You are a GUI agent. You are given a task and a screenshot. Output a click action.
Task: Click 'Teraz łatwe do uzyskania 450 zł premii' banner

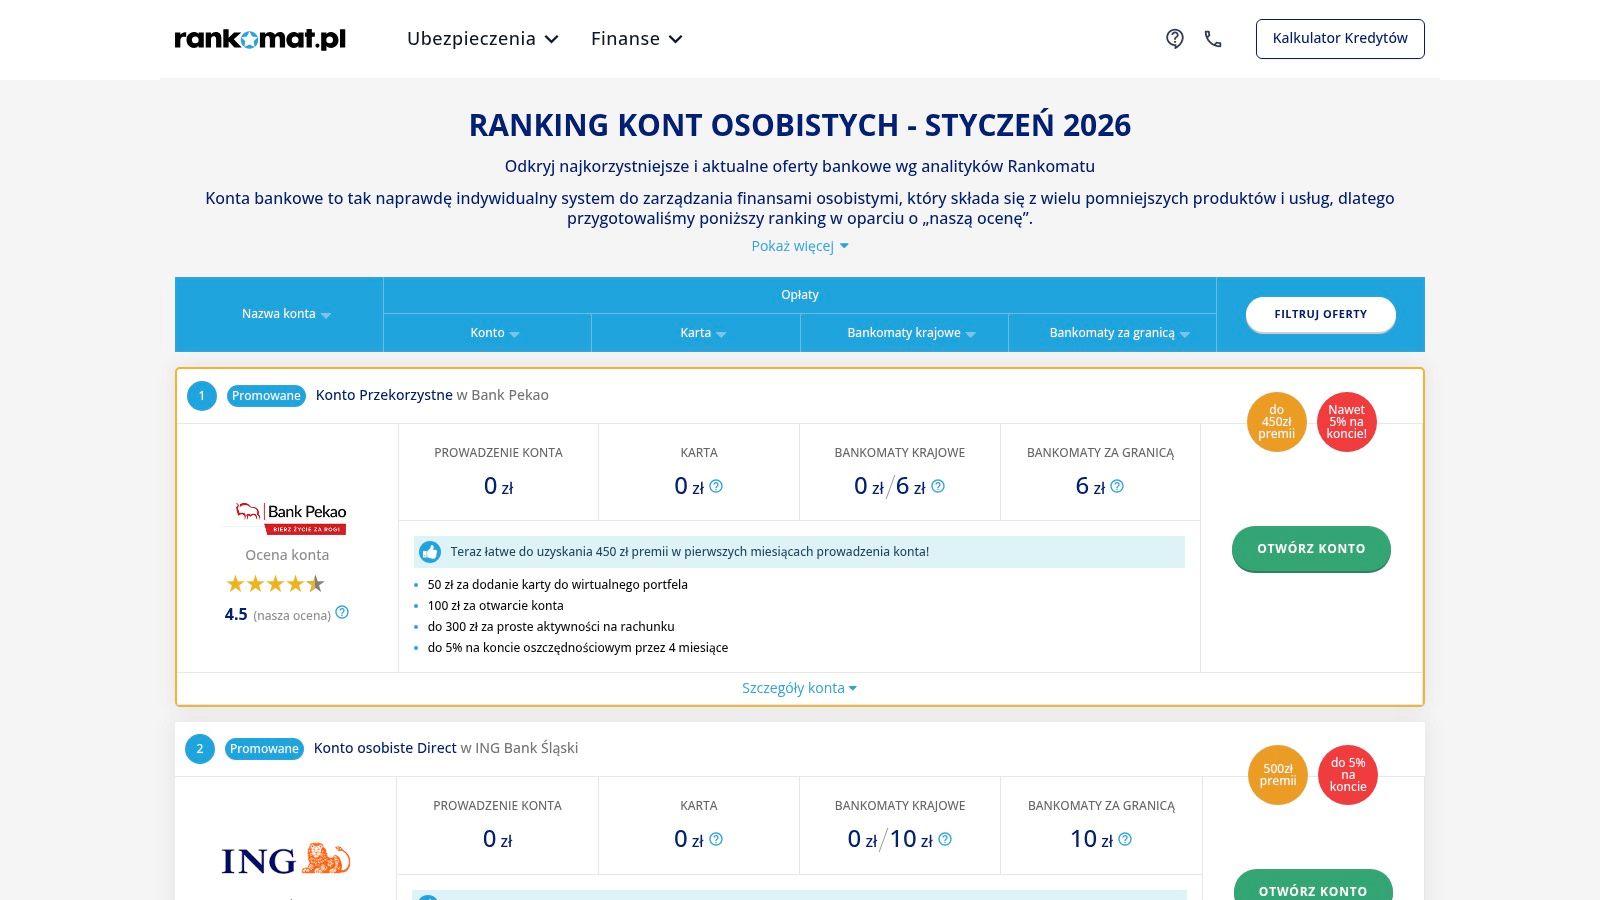[x=799, y=552]
